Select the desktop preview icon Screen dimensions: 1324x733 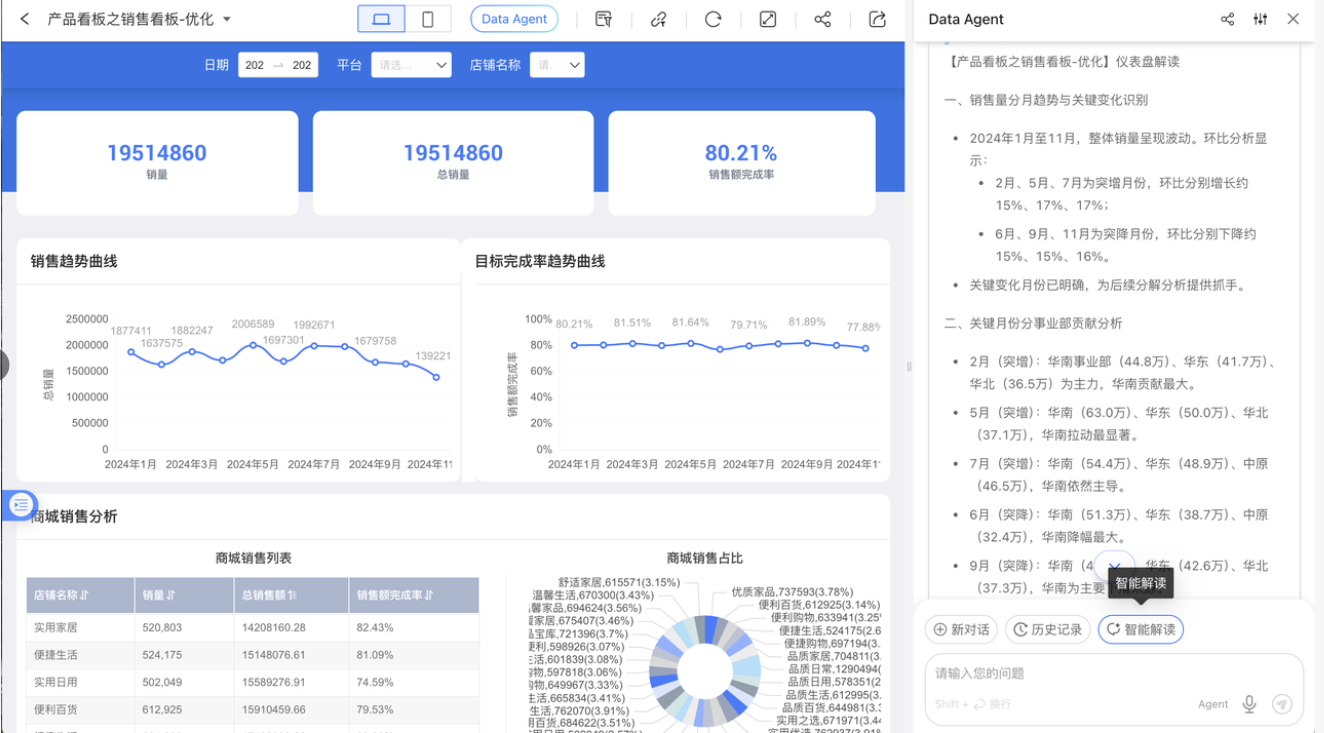(x=381, y=19)
